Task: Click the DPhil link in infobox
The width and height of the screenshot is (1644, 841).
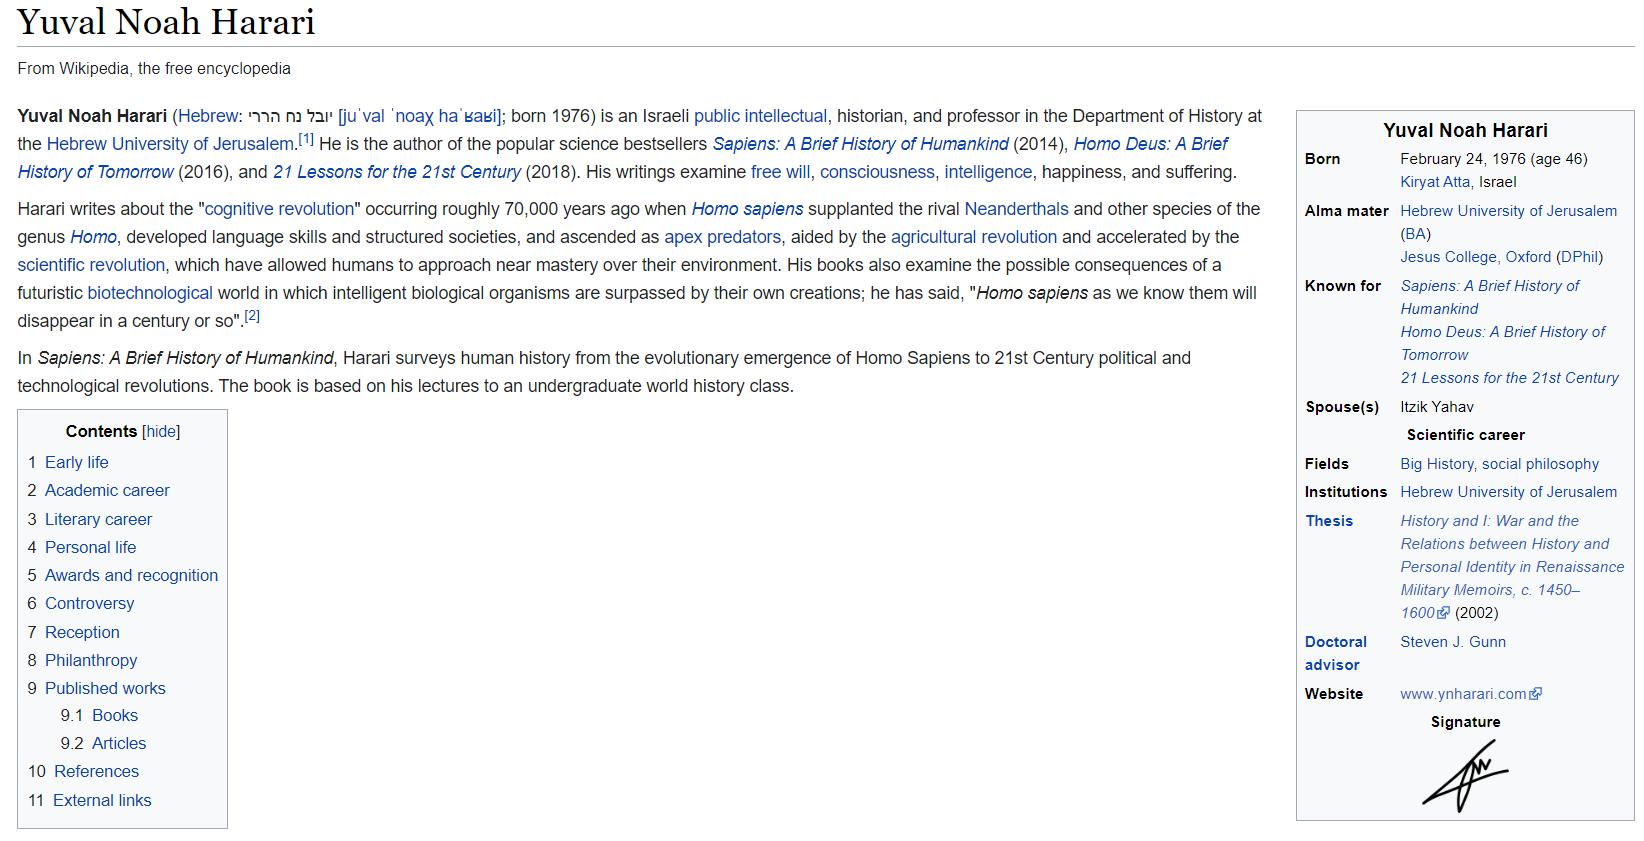Action: click(x=1579, y=257)
